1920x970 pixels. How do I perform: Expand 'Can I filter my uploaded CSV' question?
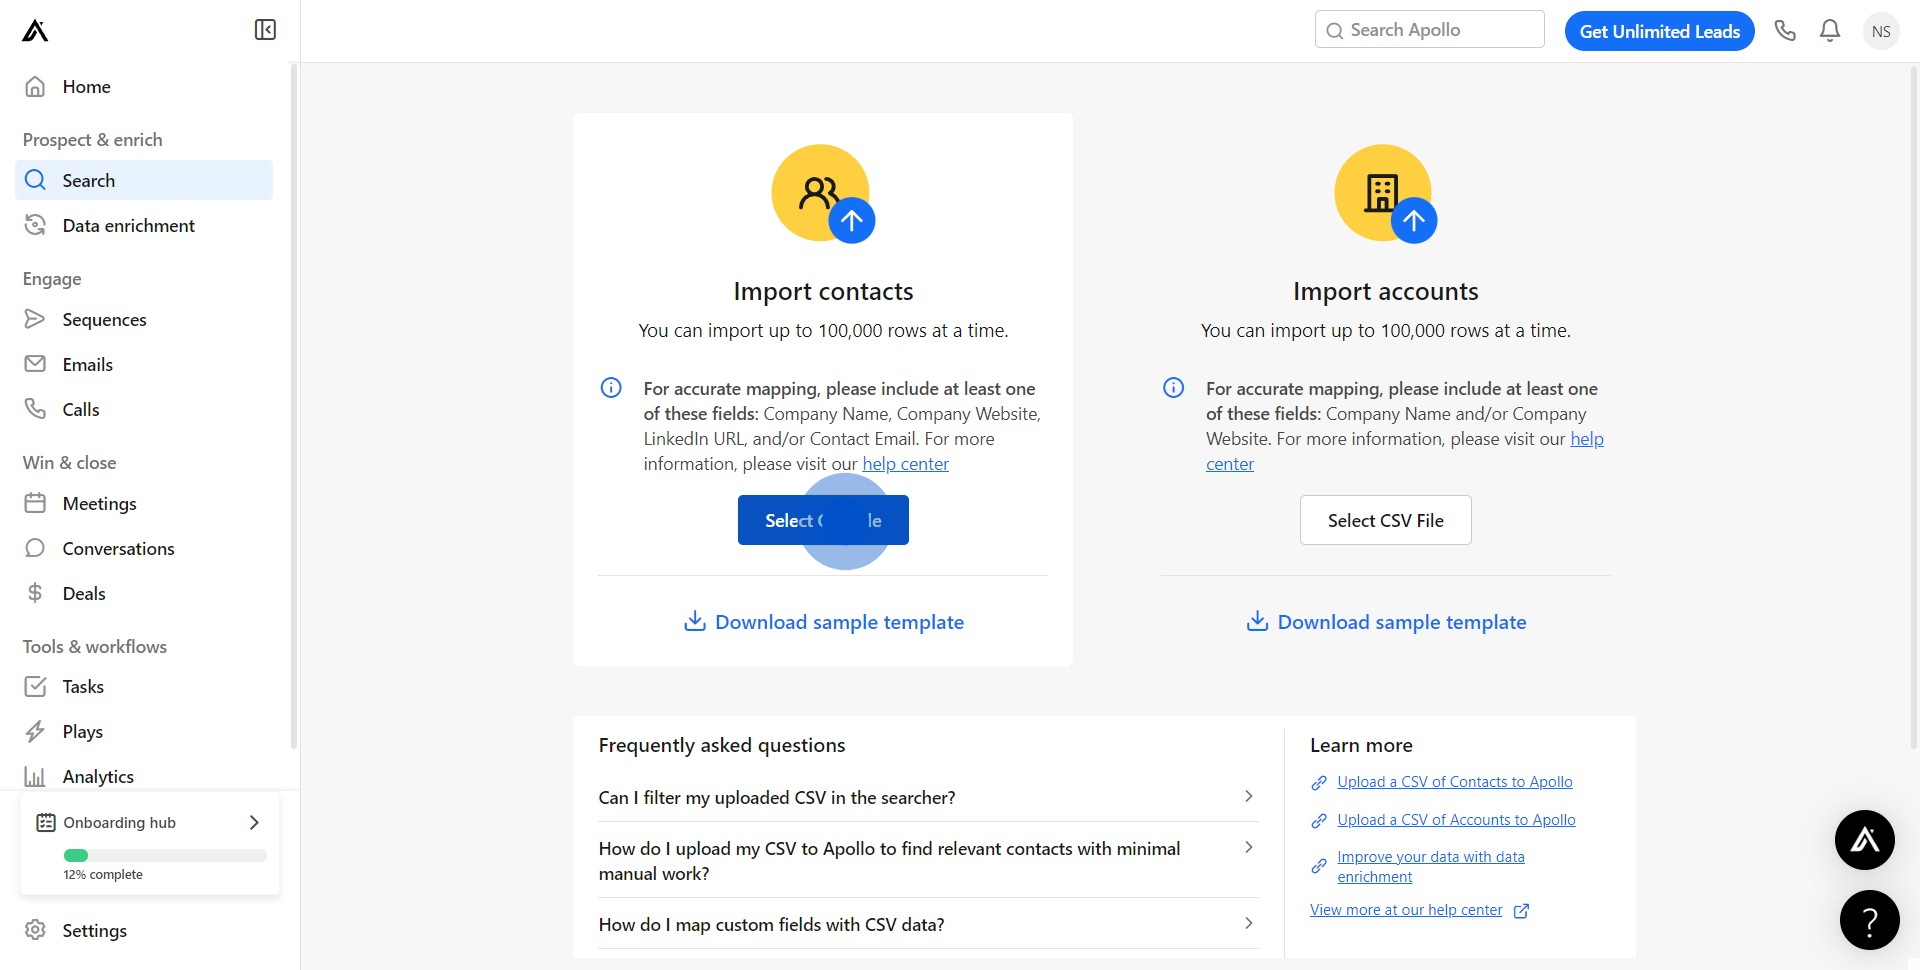click(x=1248, y=797)
